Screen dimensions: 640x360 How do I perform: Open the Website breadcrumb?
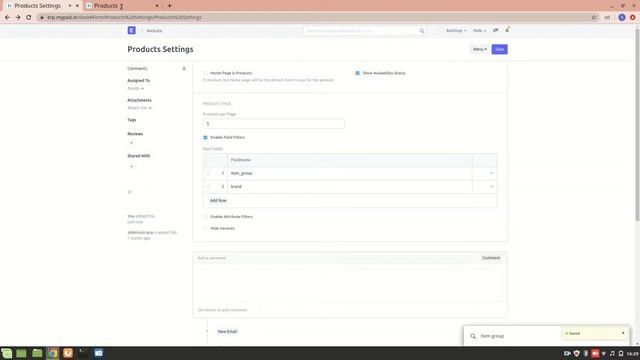click(154, 31)
